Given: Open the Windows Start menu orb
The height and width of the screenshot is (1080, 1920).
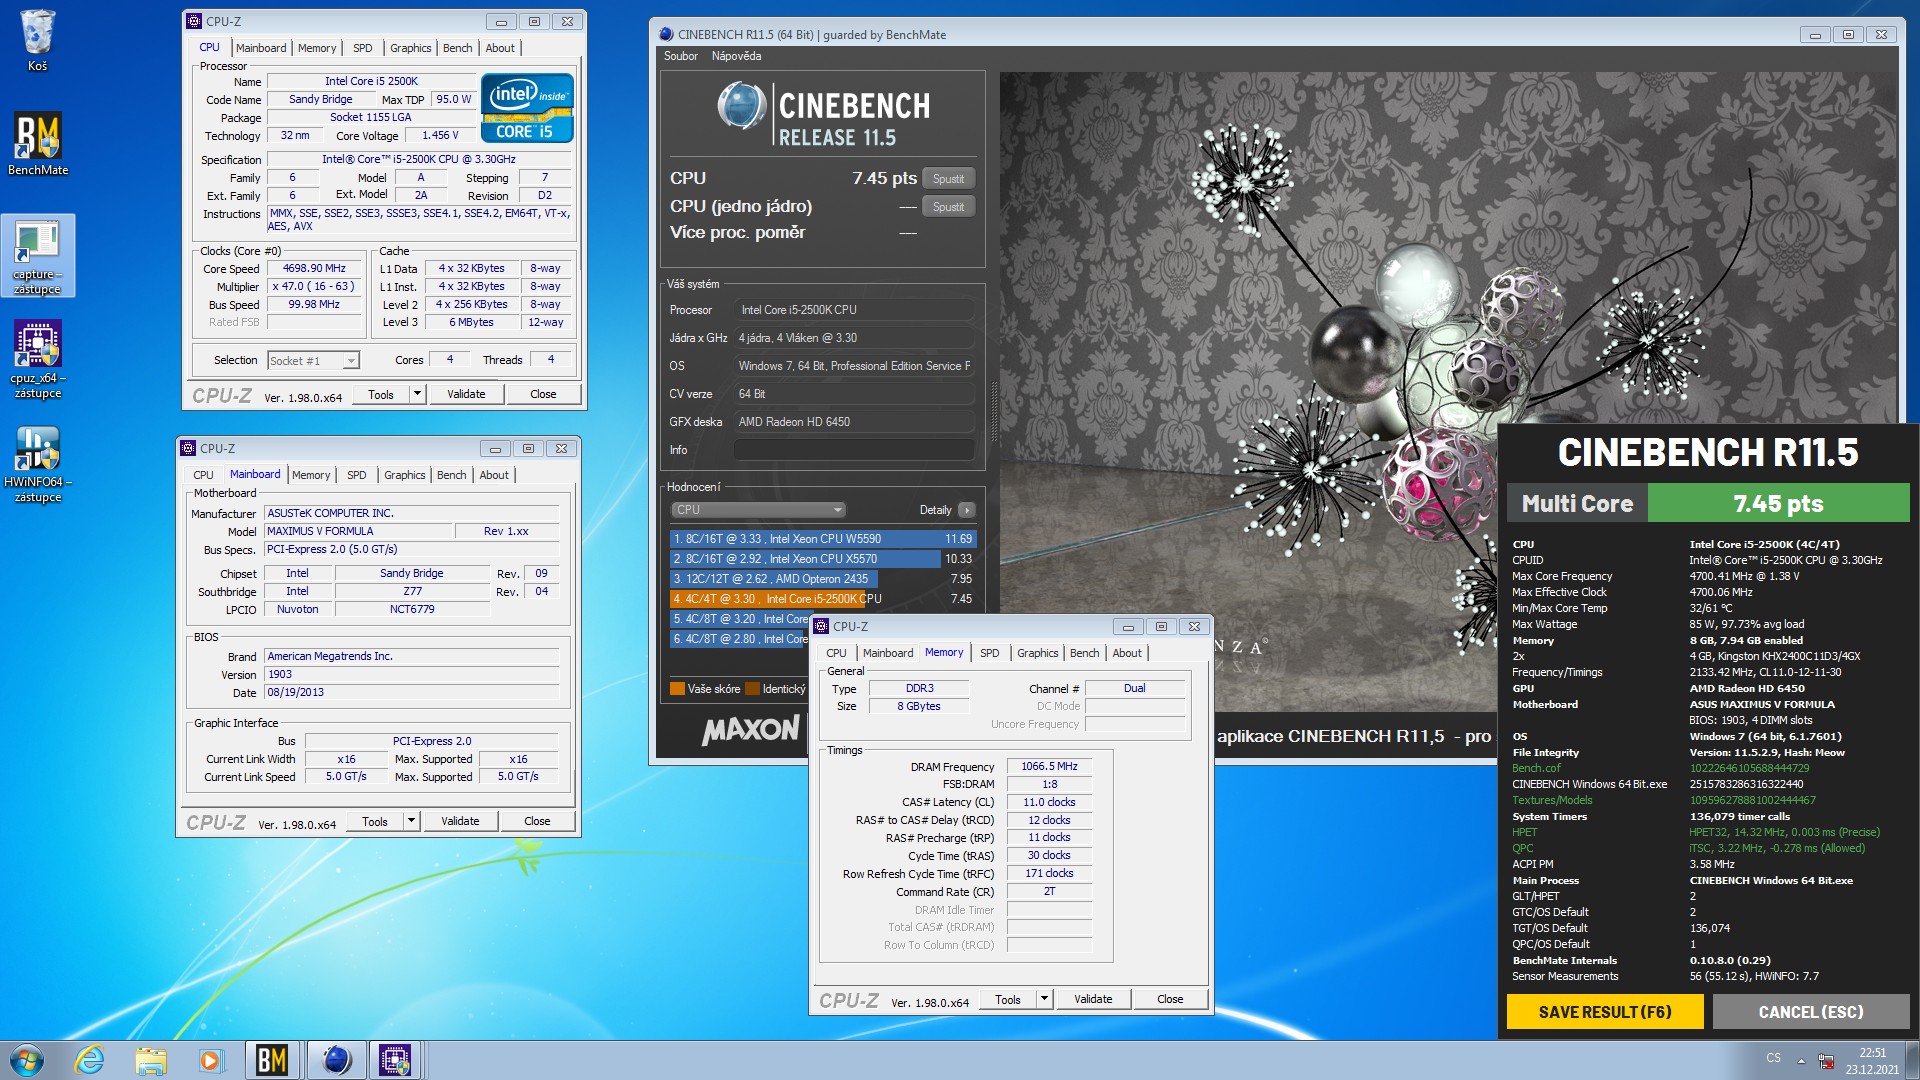Looking at the screenshot, I should (27, 1060).
